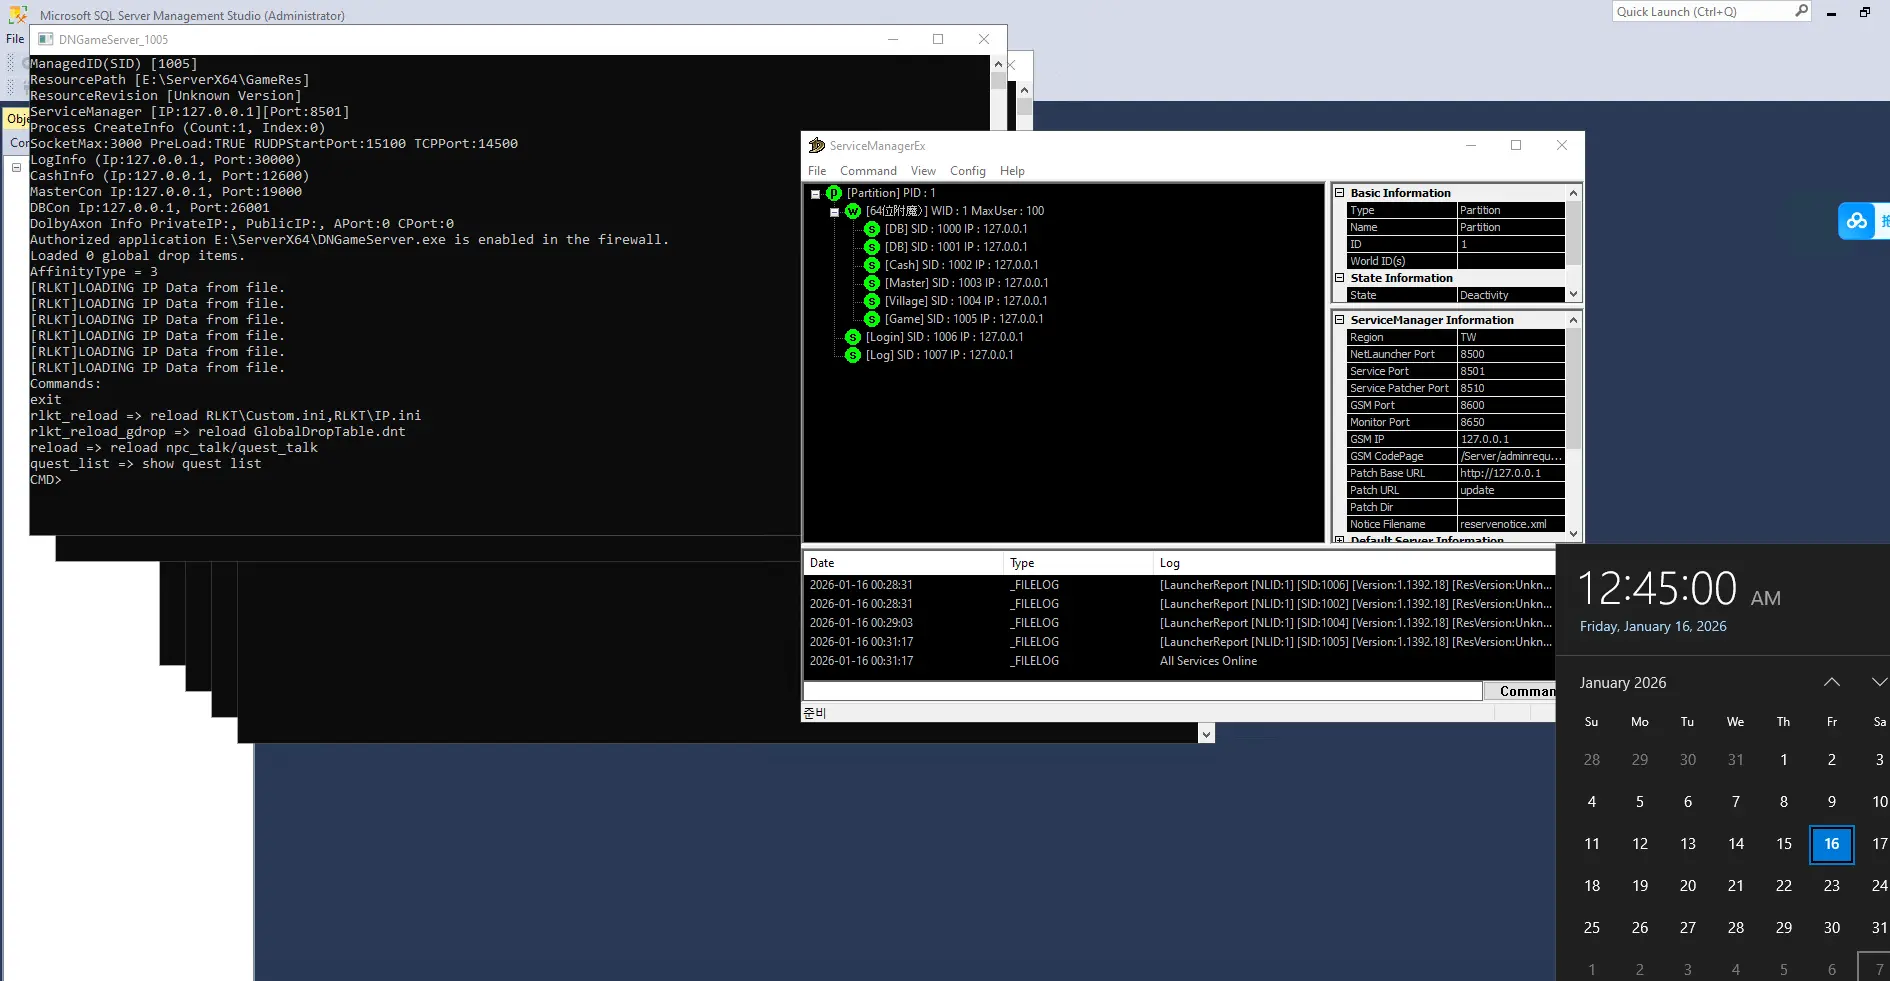The image size is (1890, 981).
Task: Collapse the World WID 1 tree node
Action: click(834, 212)
